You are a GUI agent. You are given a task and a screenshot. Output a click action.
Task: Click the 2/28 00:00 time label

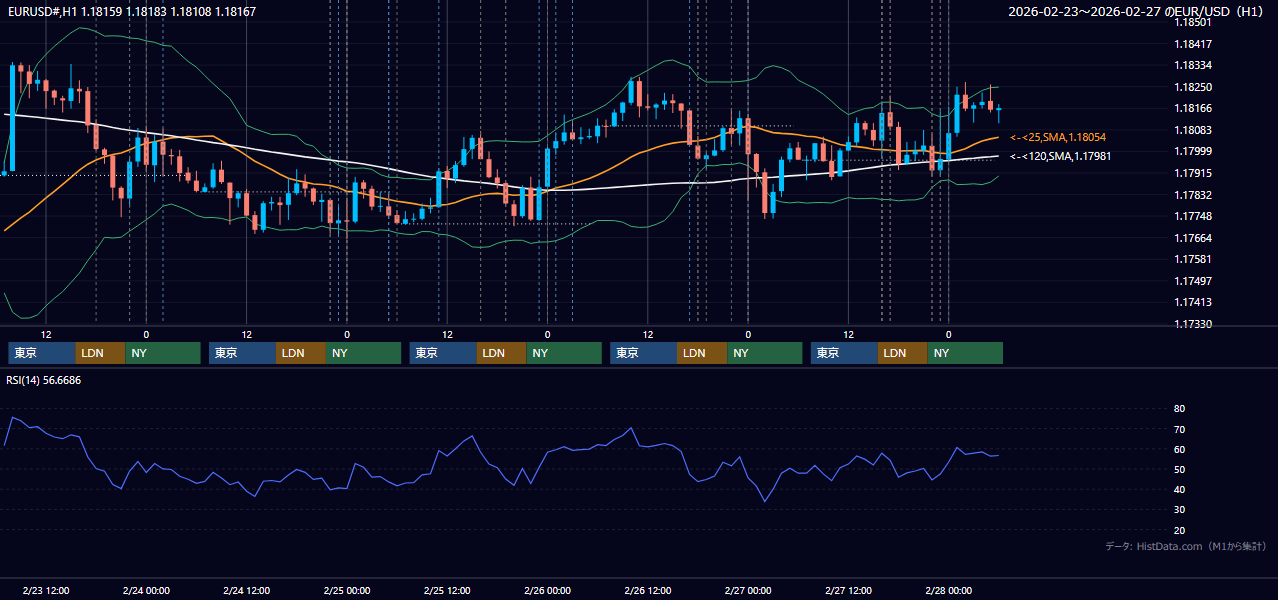[x=949, y=590]
